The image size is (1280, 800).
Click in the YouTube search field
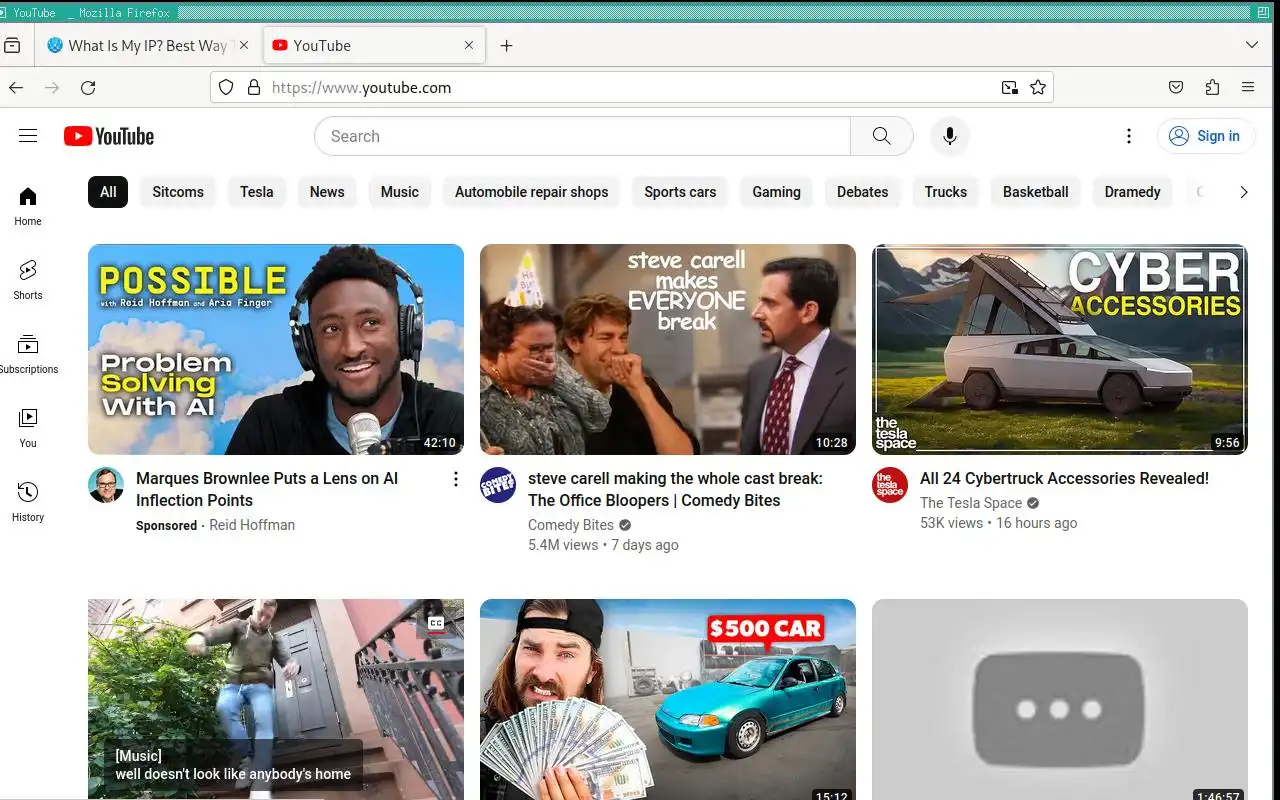click(582, 136)
